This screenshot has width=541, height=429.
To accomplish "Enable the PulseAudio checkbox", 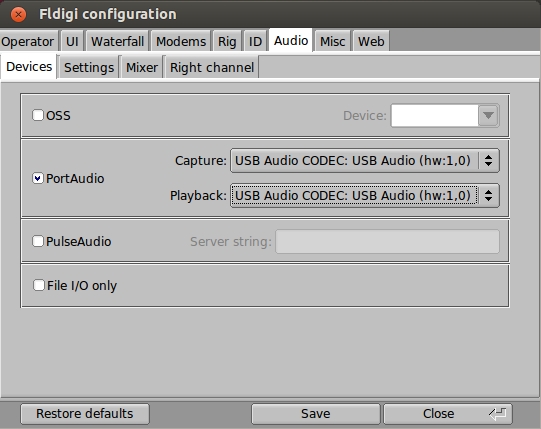I will click(x=38, y=241).
